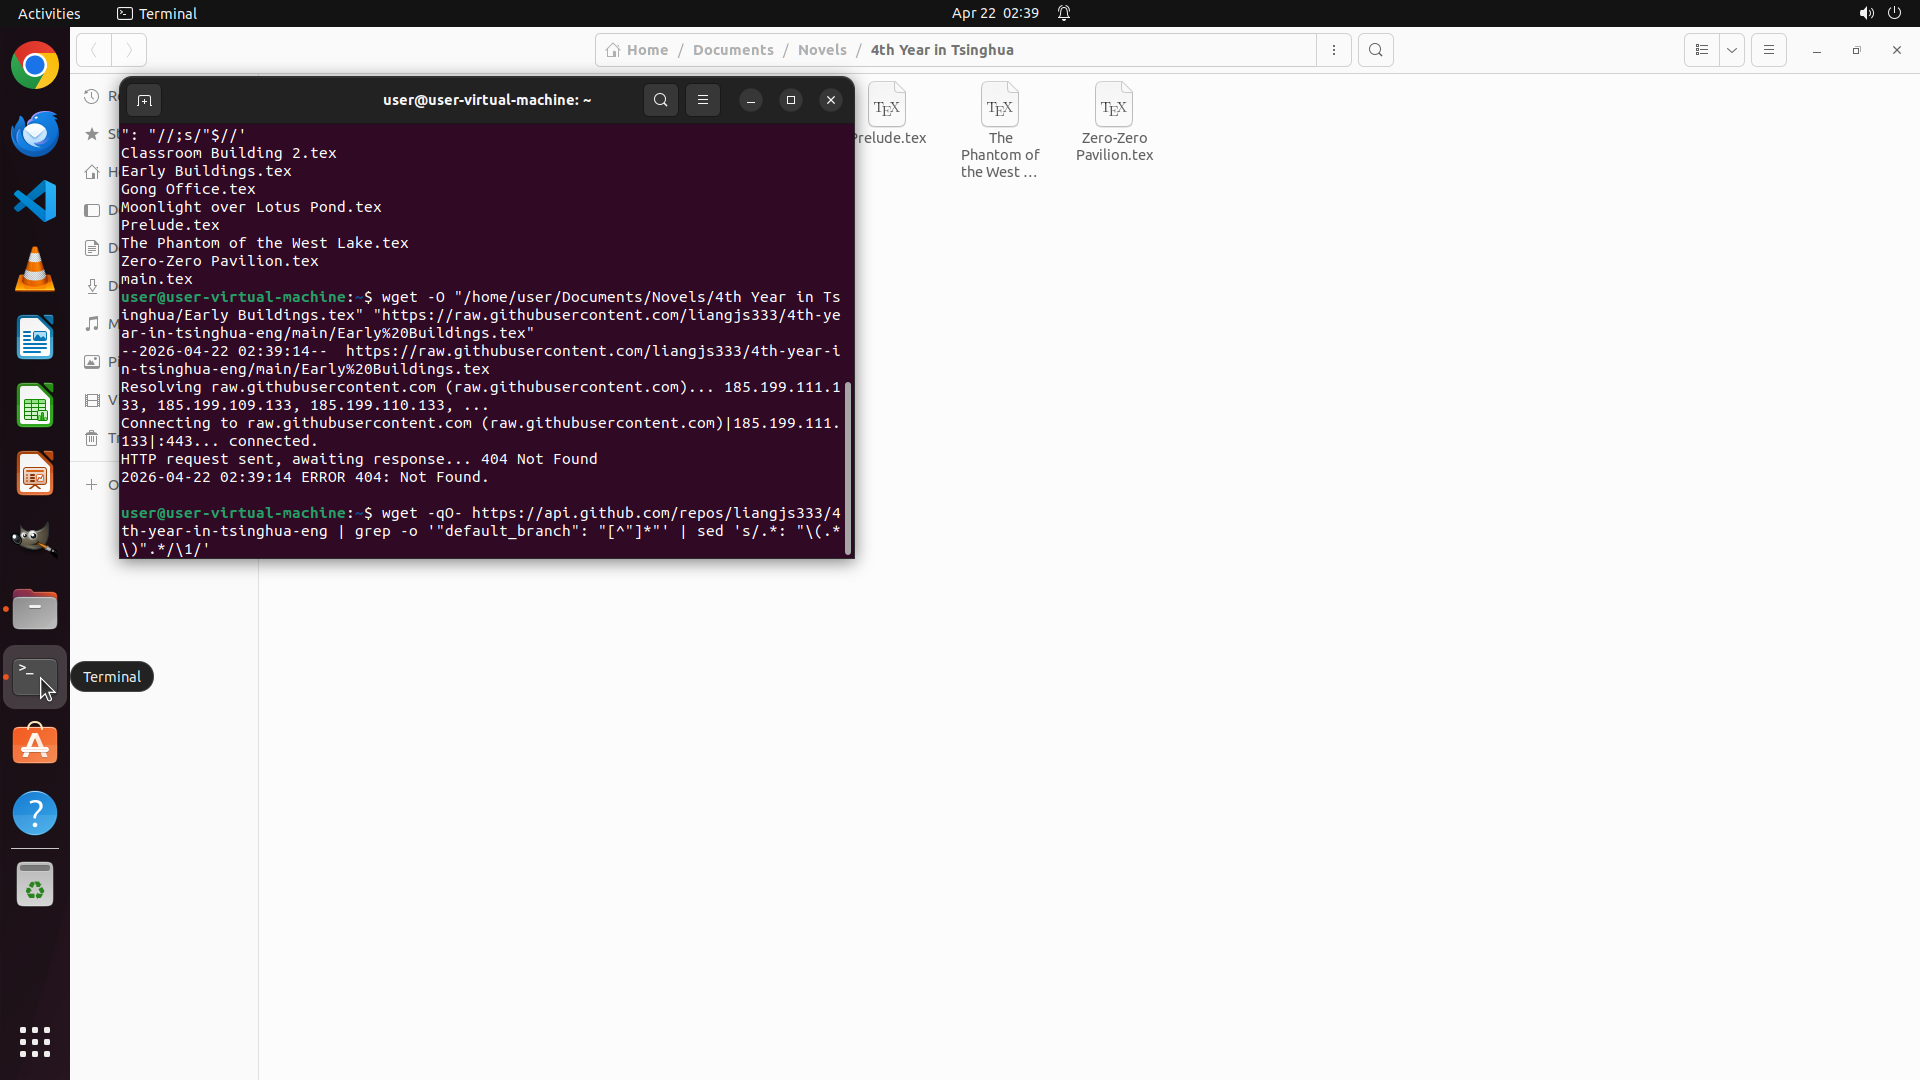The image size is (1920, 1080).
Task: Show the applications grid
Action: [35, 1042]
